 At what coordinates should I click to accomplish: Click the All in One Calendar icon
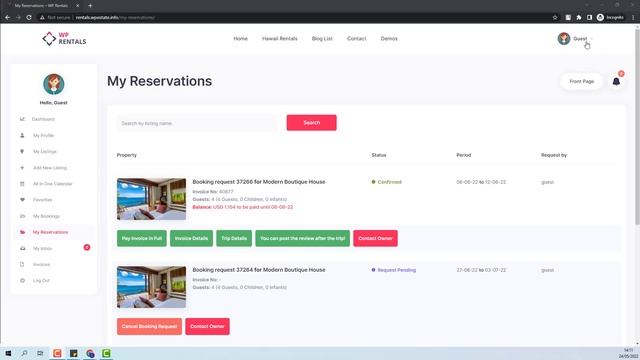coord(22,184)
